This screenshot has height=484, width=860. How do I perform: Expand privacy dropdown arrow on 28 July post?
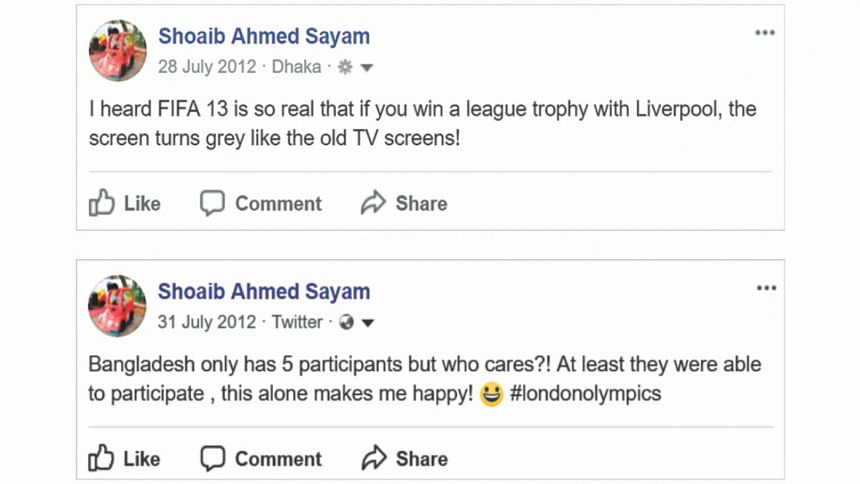(x=367, y=68)
